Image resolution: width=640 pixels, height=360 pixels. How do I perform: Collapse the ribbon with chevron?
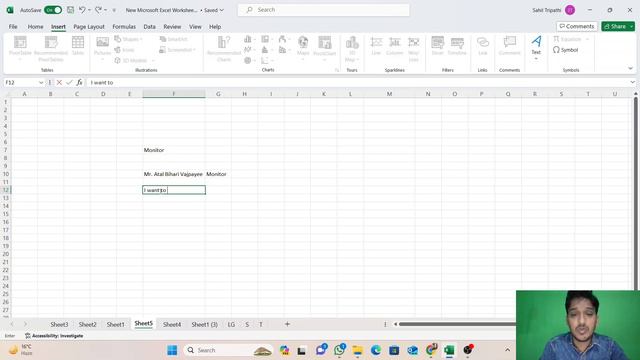631,69
